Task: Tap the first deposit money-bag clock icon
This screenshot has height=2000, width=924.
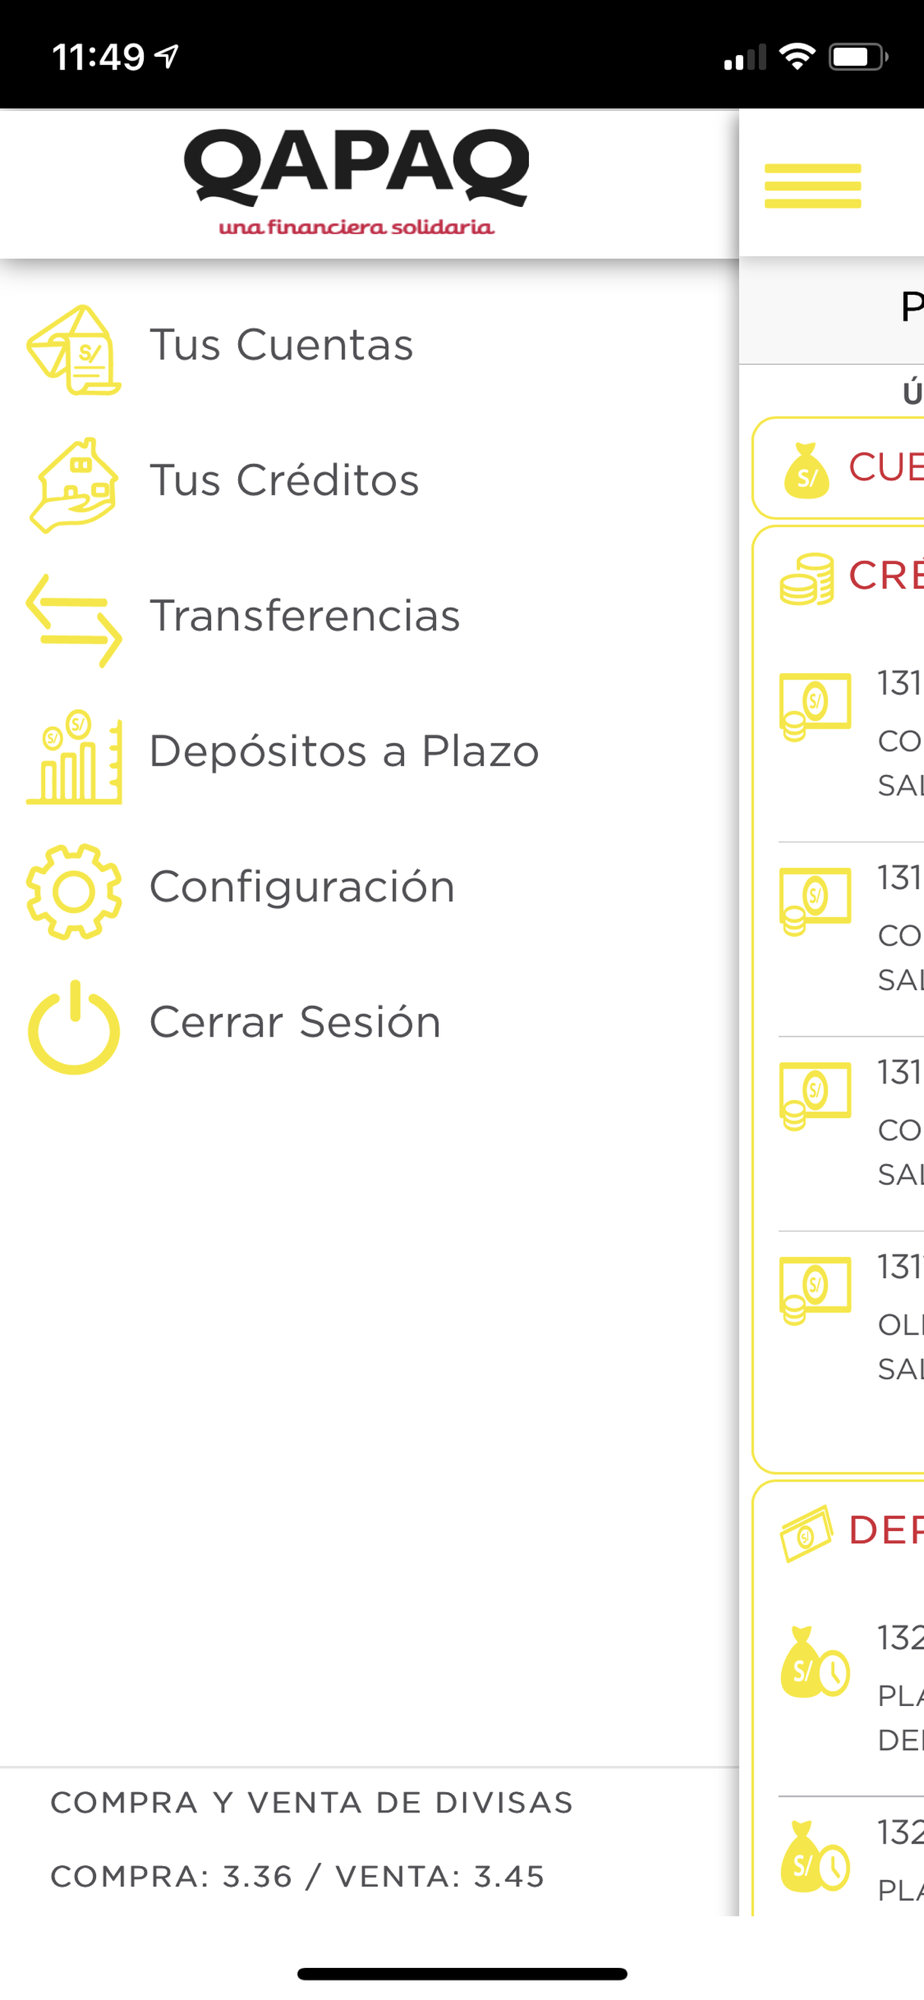Action: click(815, 1663)
